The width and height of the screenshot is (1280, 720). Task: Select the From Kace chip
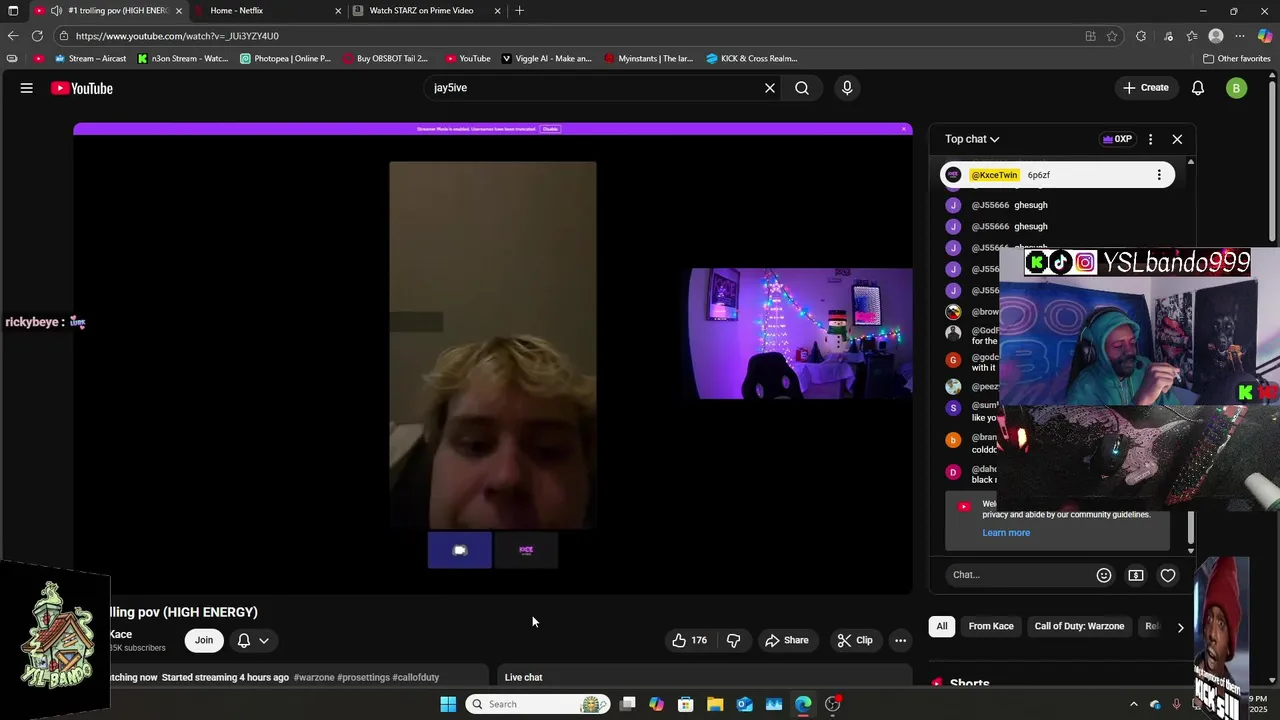coord(991,626)
